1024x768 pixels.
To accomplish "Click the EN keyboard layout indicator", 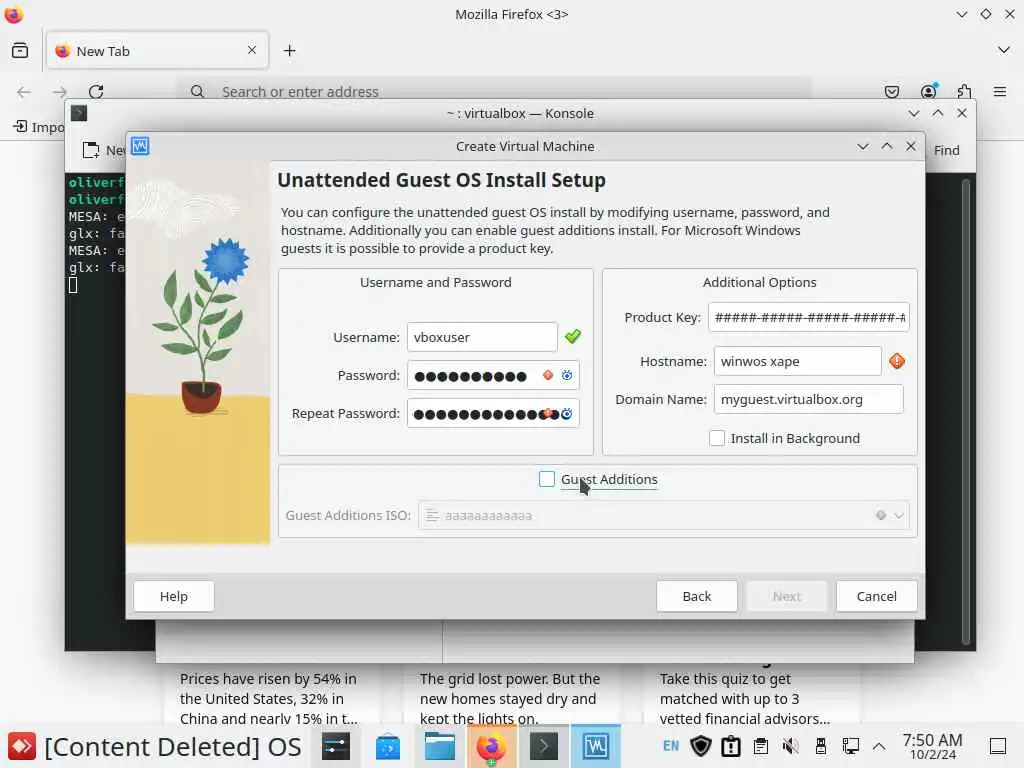I will pos(671,746).
